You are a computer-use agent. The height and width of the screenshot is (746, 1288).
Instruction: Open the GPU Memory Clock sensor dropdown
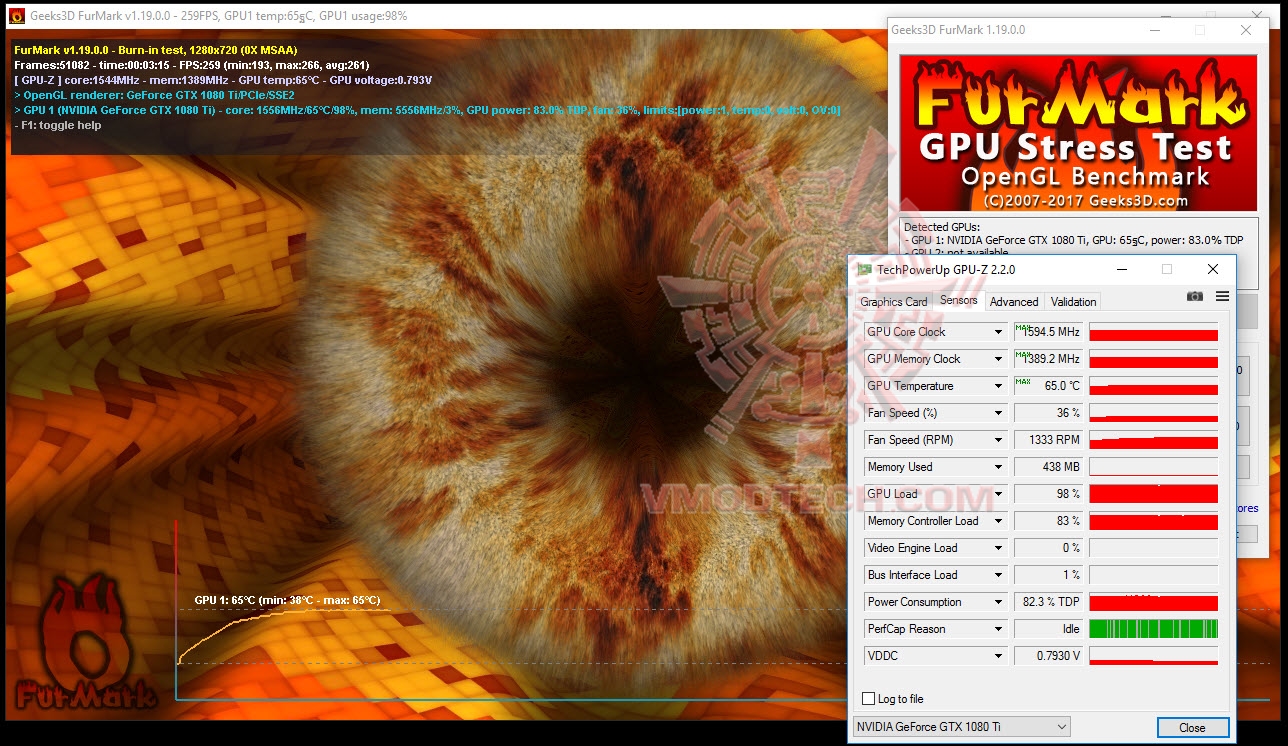point(997,359)
